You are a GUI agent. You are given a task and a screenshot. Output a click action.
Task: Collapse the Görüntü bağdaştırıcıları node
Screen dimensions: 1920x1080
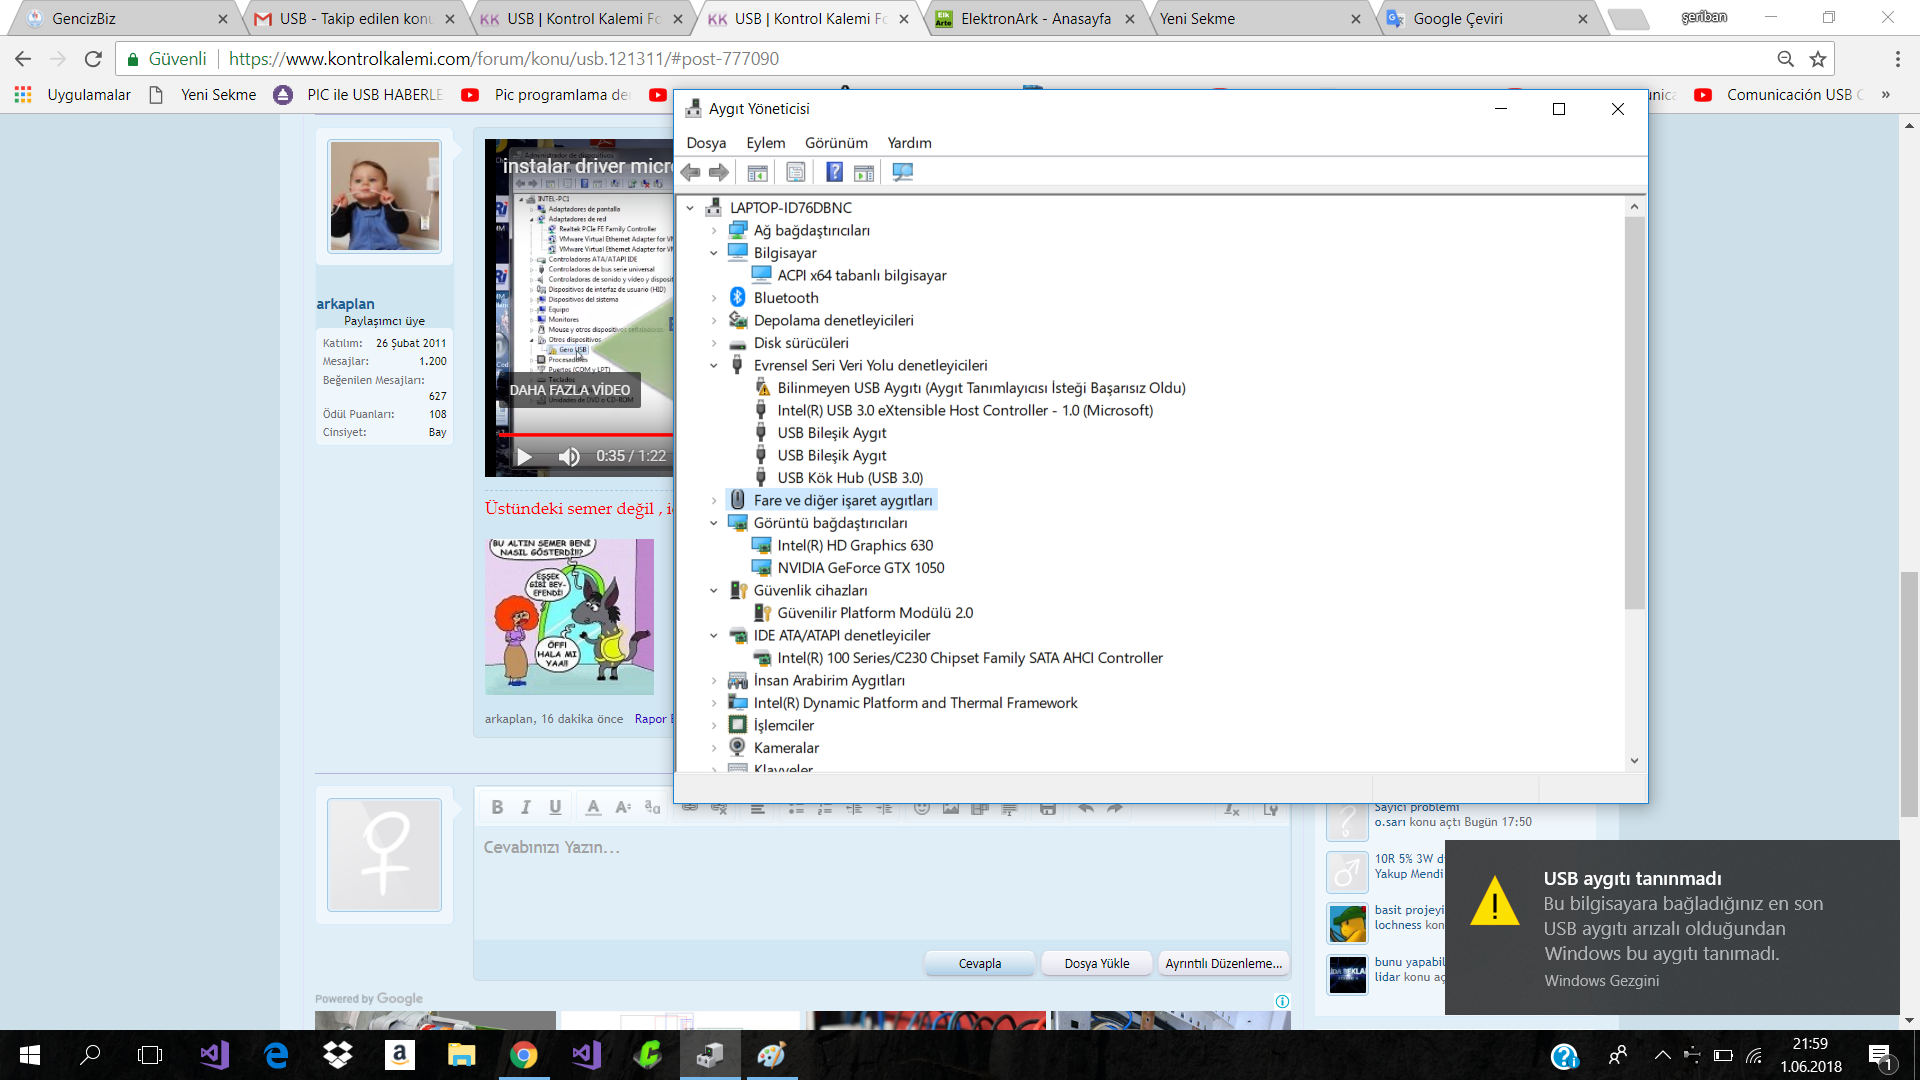point(714,523)
